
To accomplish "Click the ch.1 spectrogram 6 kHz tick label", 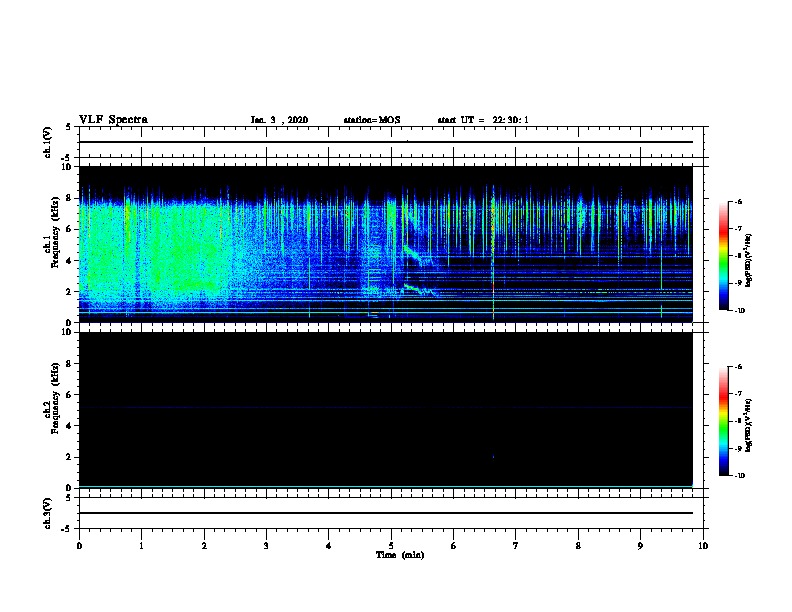I will click(69, 229).
